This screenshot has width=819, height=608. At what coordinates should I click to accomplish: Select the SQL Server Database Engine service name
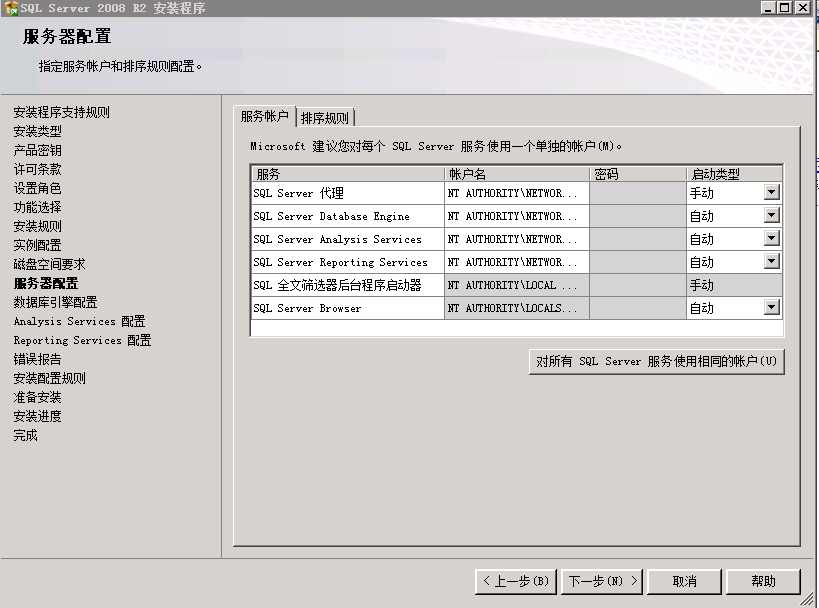[348, 216]
